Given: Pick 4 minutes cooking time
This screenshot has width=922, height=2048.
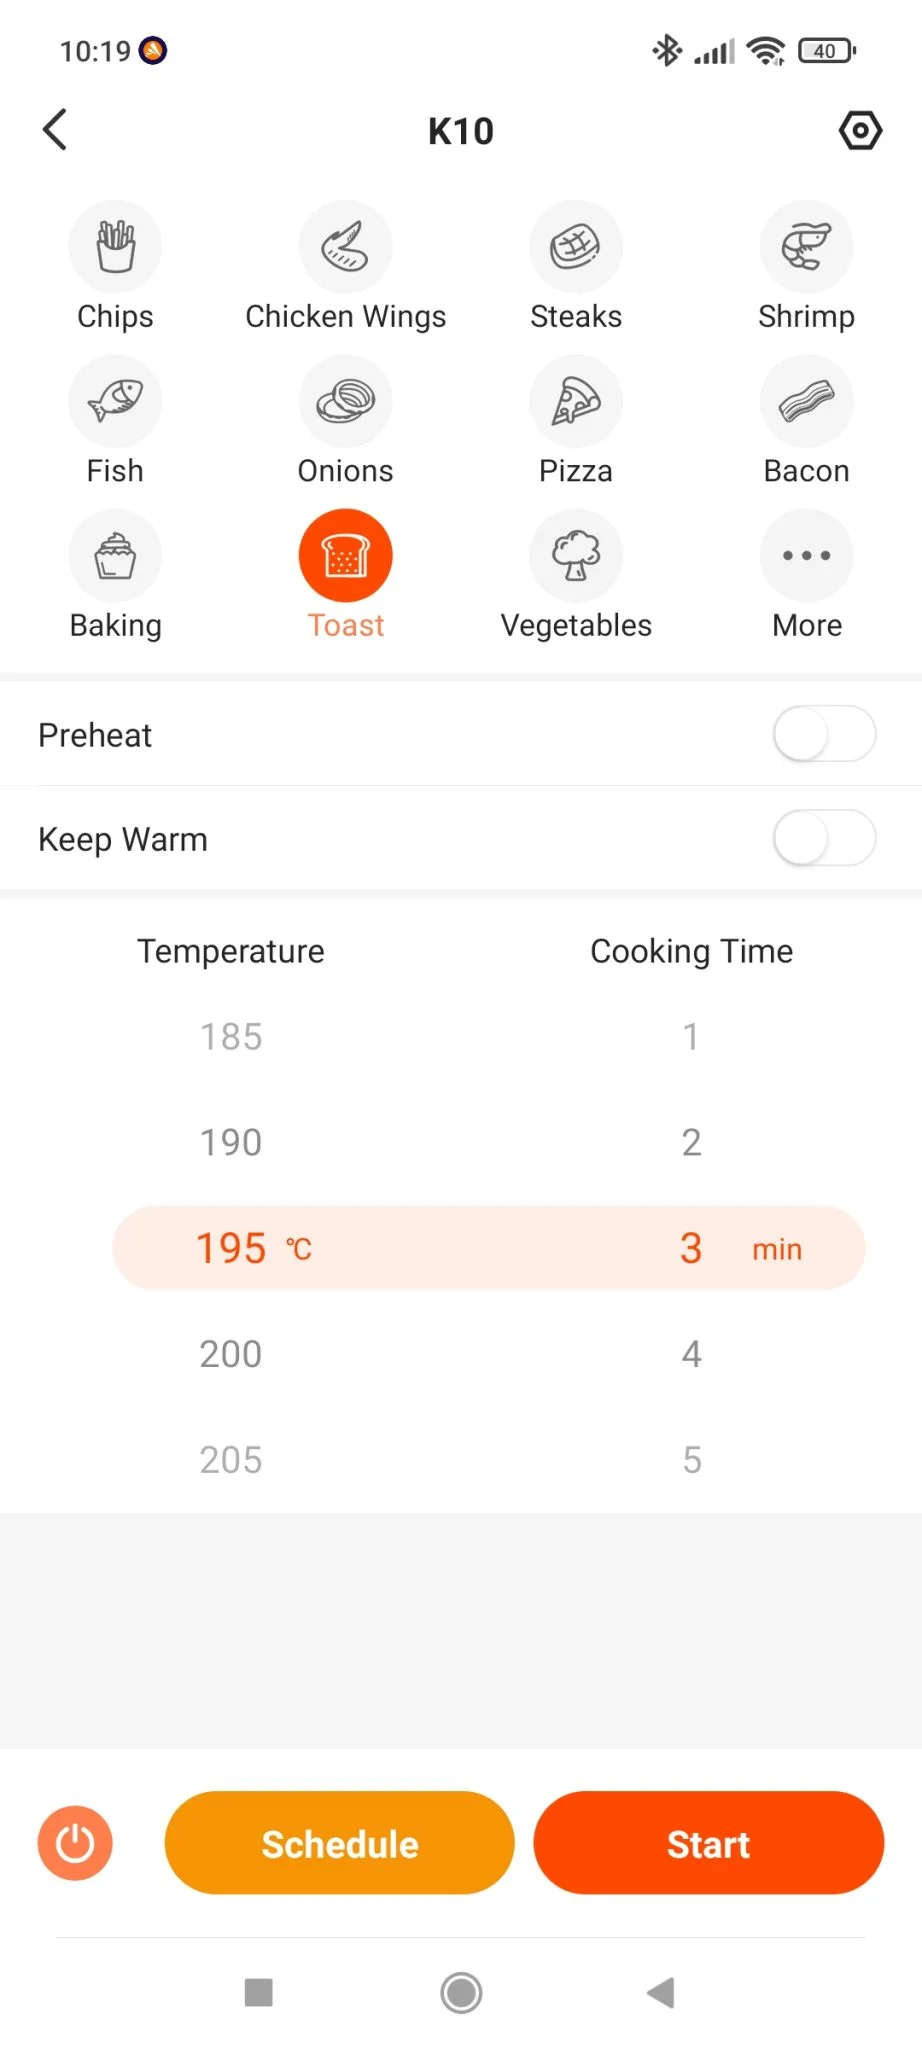Looking at the screenshot, I should 691,1354.
